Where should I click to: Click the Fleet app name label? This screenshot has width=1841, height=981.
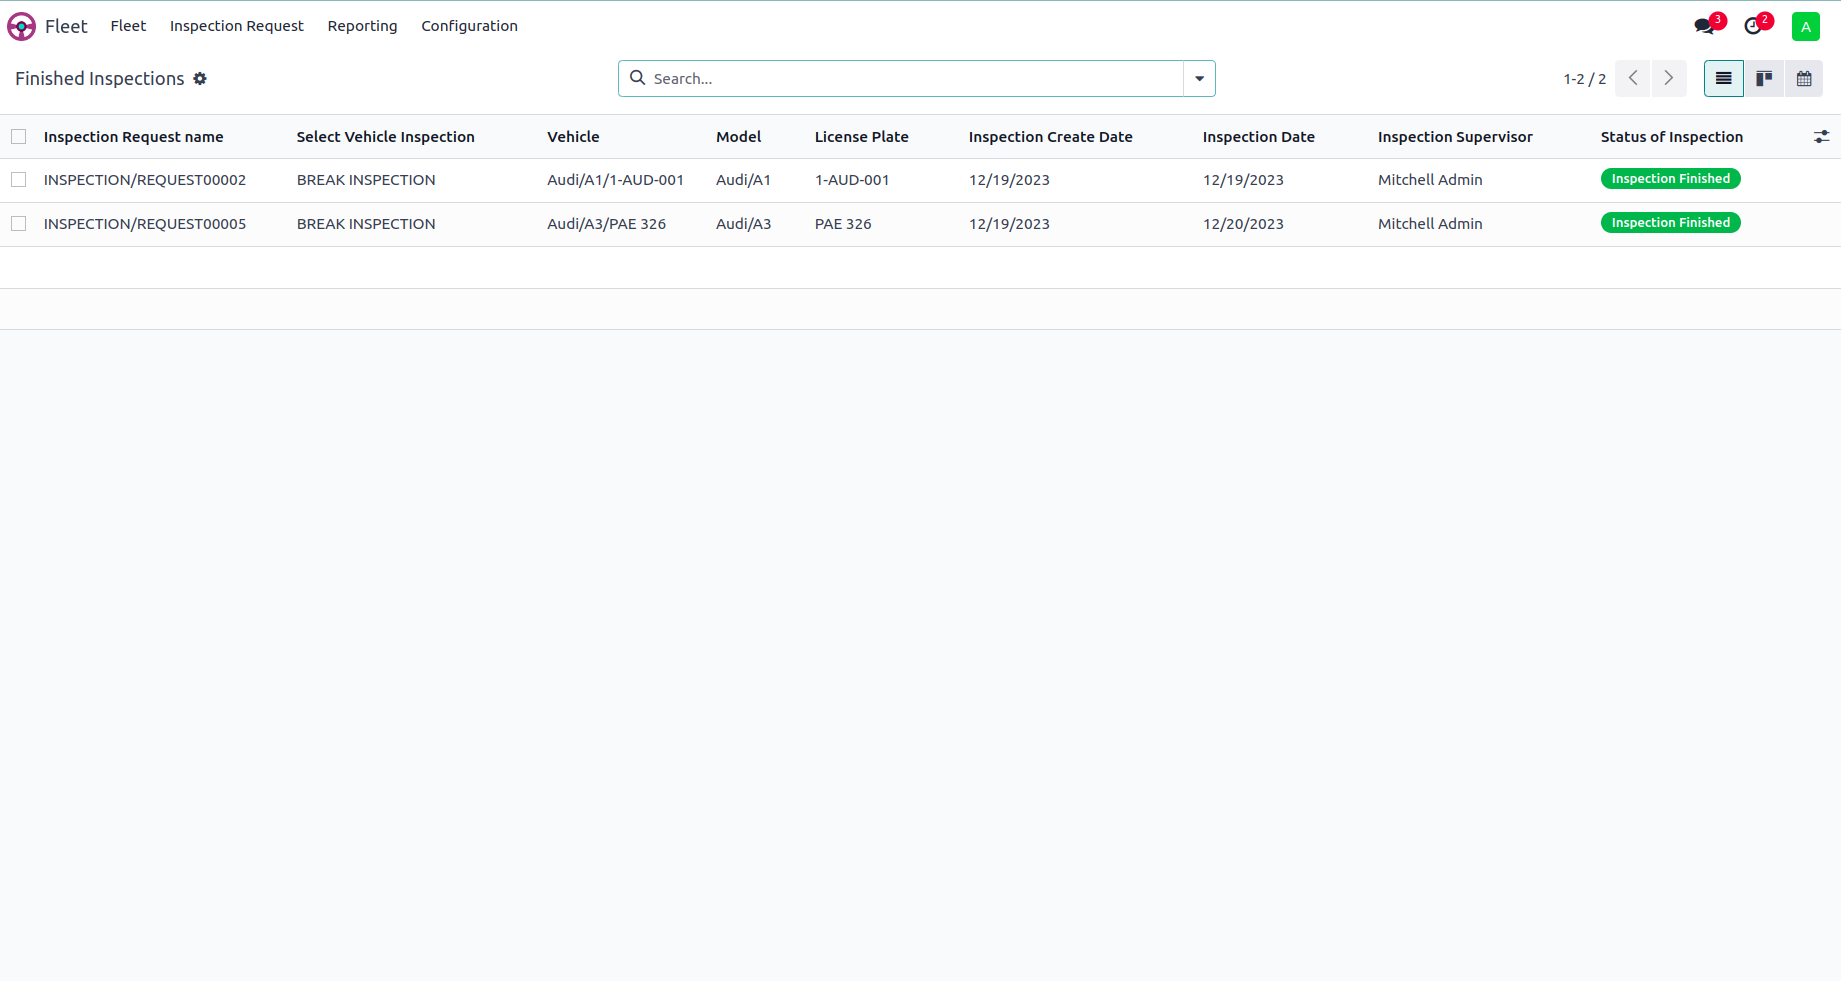click(x=66, y=27)
